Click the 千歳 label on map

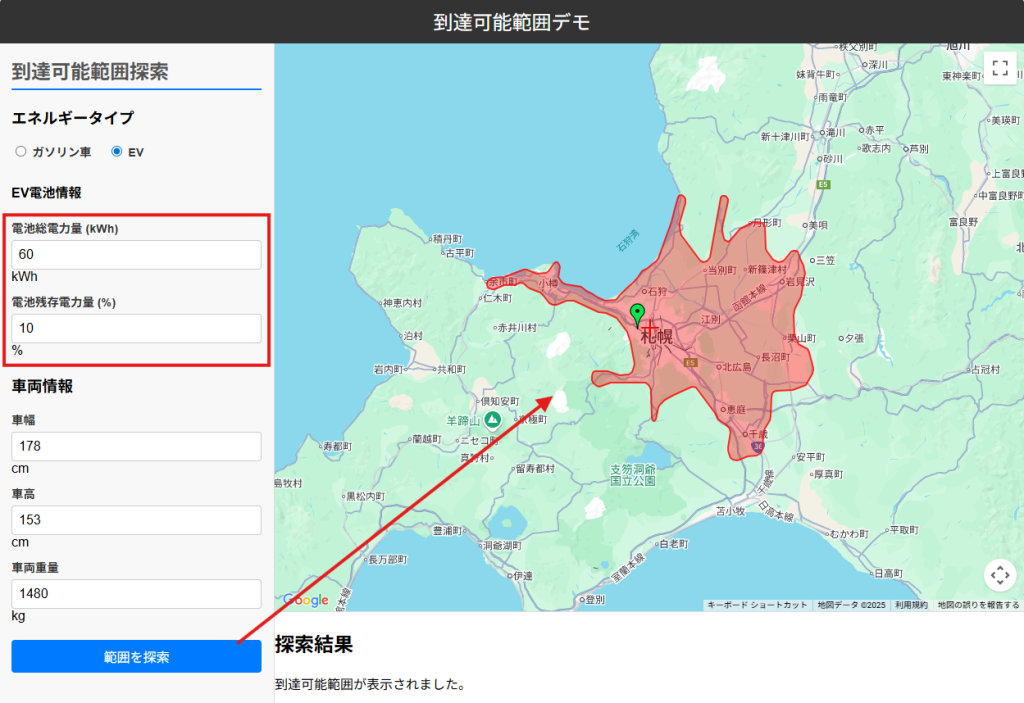point(758,434)
